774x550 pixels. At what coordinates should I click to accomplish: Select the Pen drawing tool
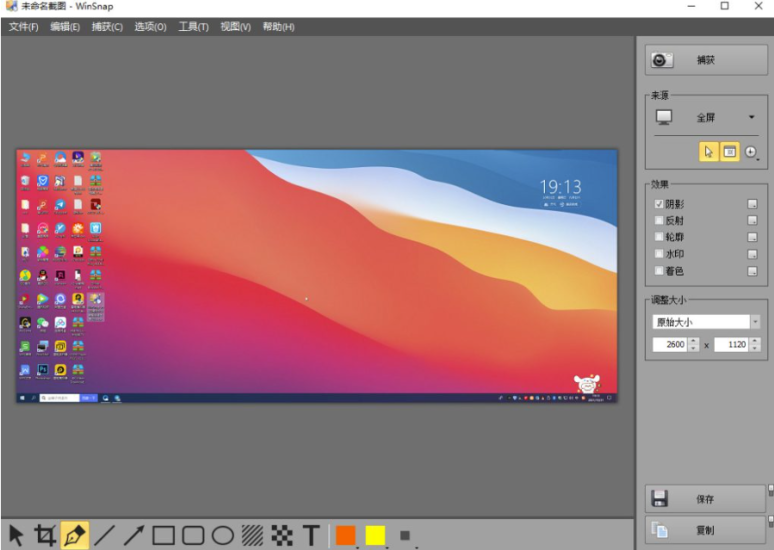[x=75, y=535]
